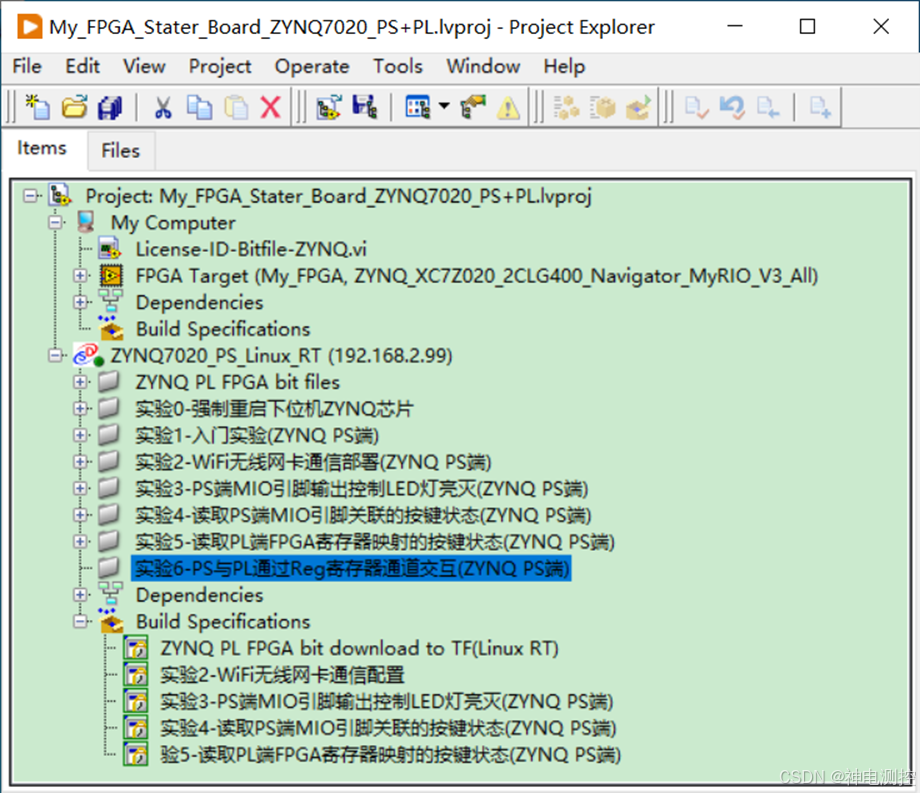Open the Tools menu

[x=398, y=66]
